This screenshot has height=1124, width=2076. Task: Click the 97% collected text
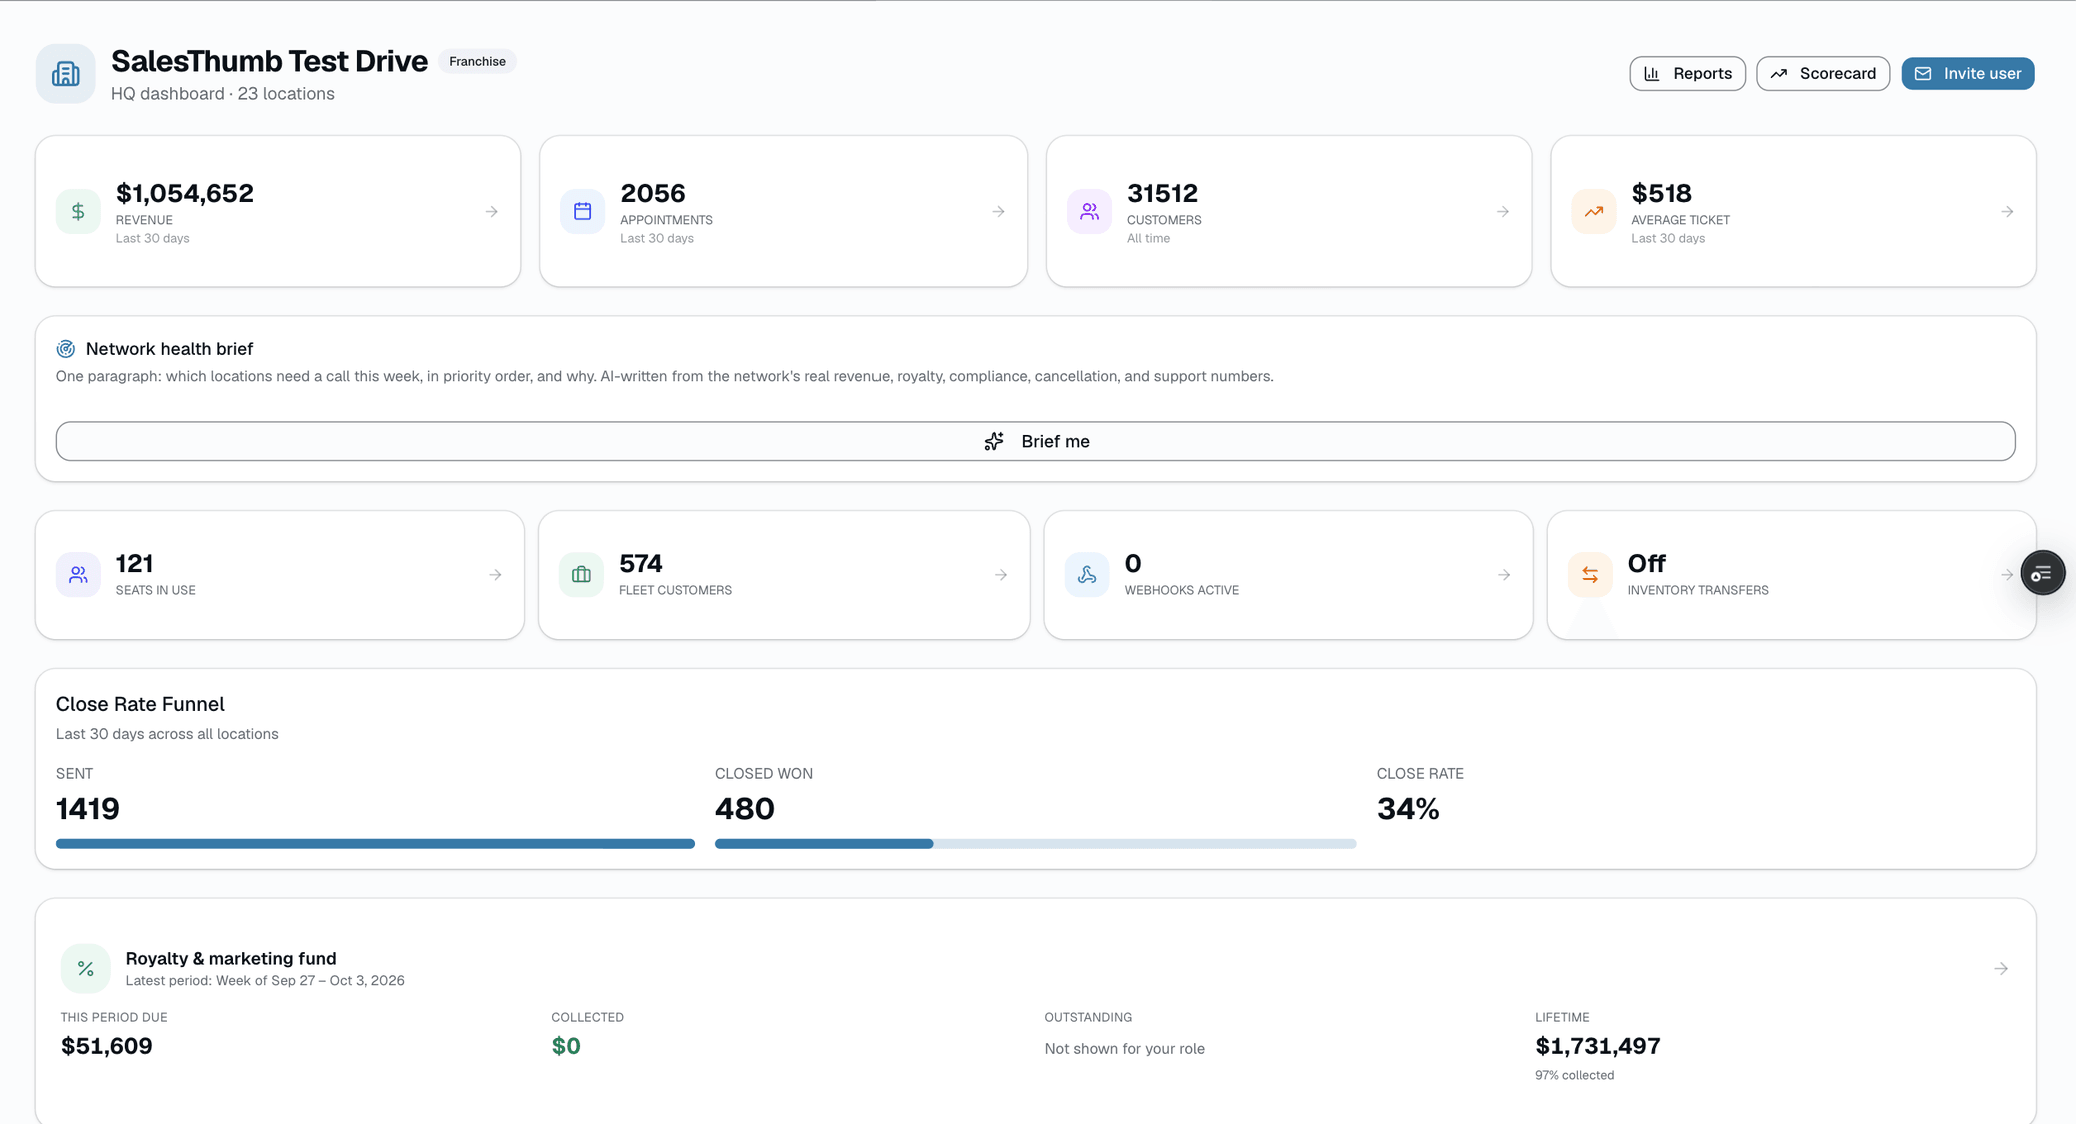[1574, 1076]
